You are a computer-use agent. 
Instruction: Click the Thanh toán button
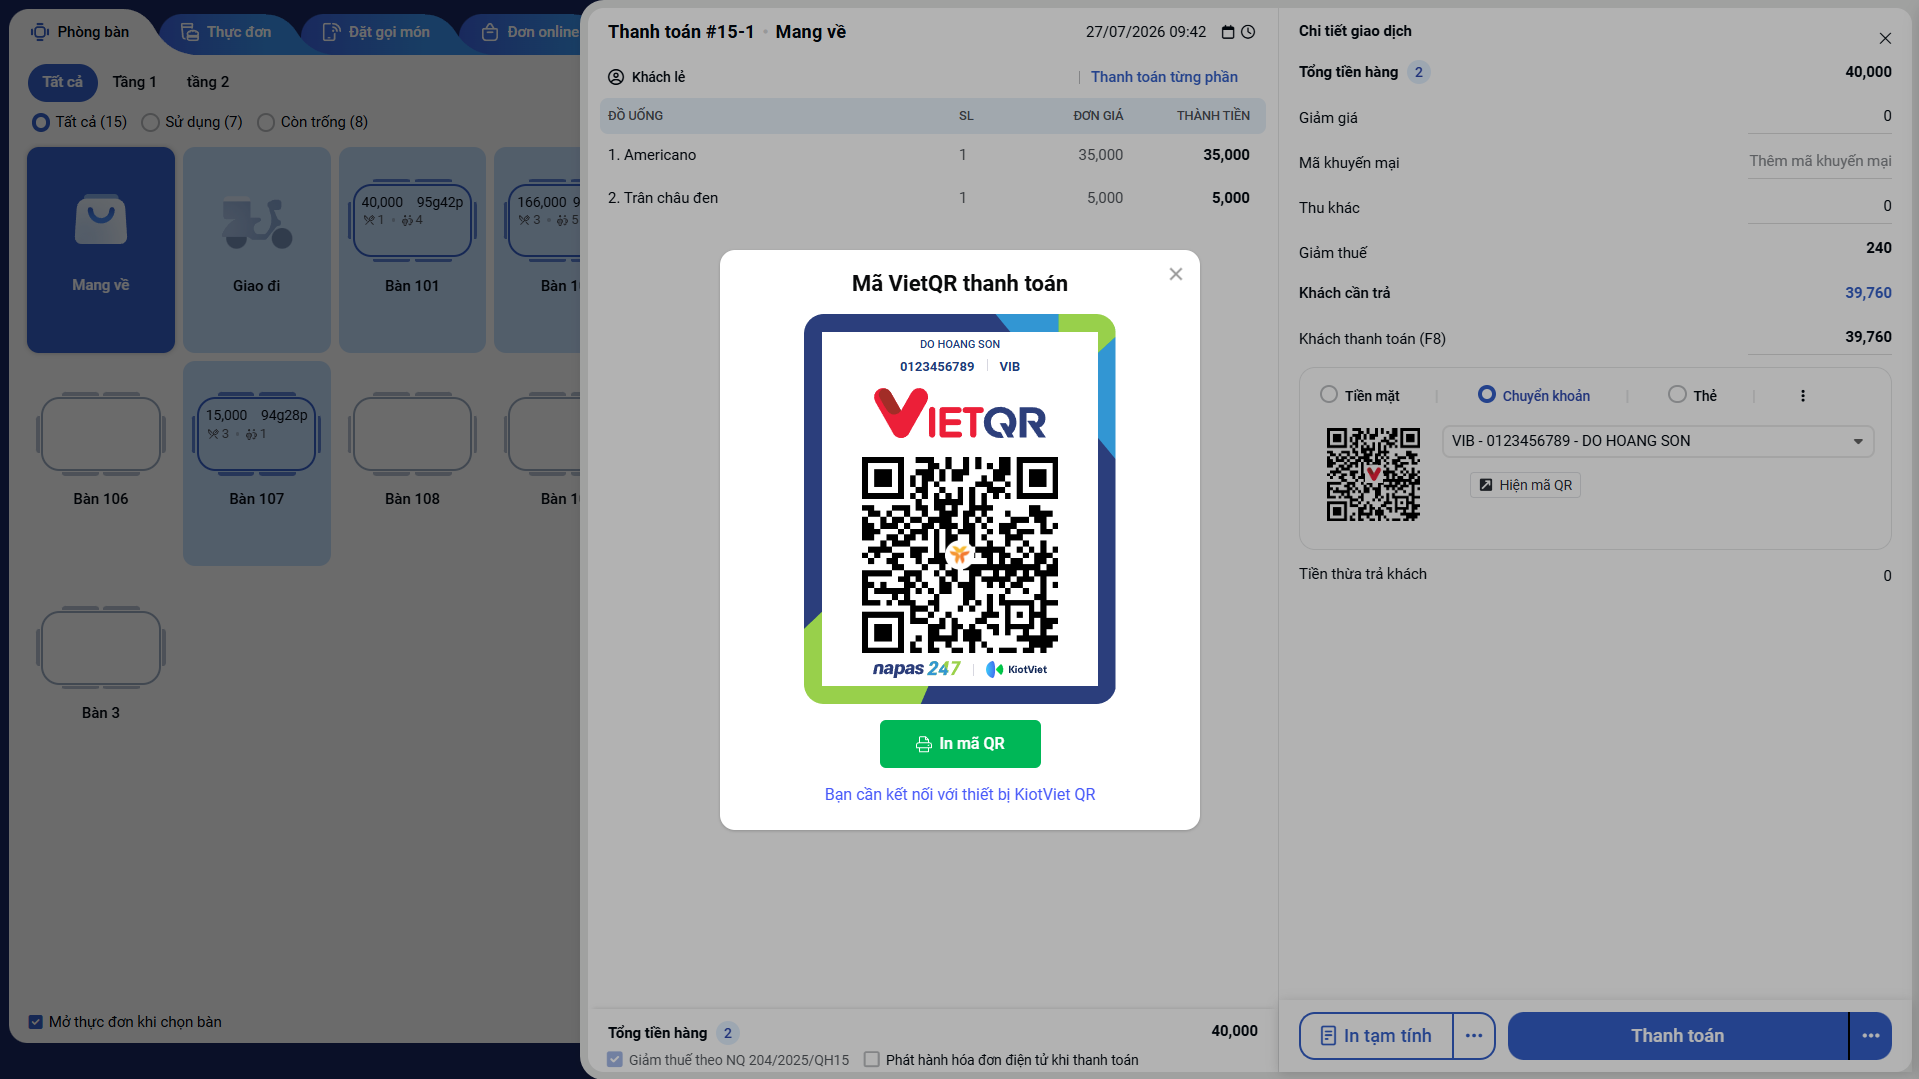(x=1678, y=1036)
